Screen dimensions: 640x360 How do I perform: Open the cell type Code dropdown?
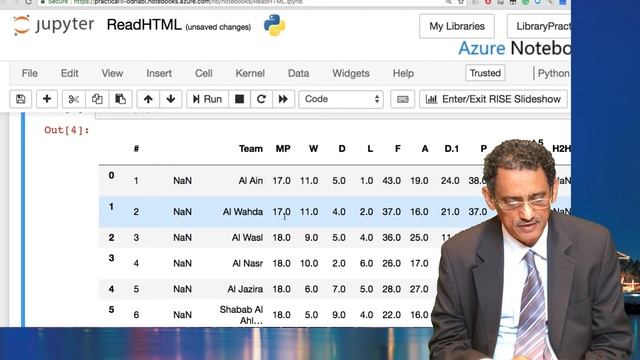pos(341,99)
